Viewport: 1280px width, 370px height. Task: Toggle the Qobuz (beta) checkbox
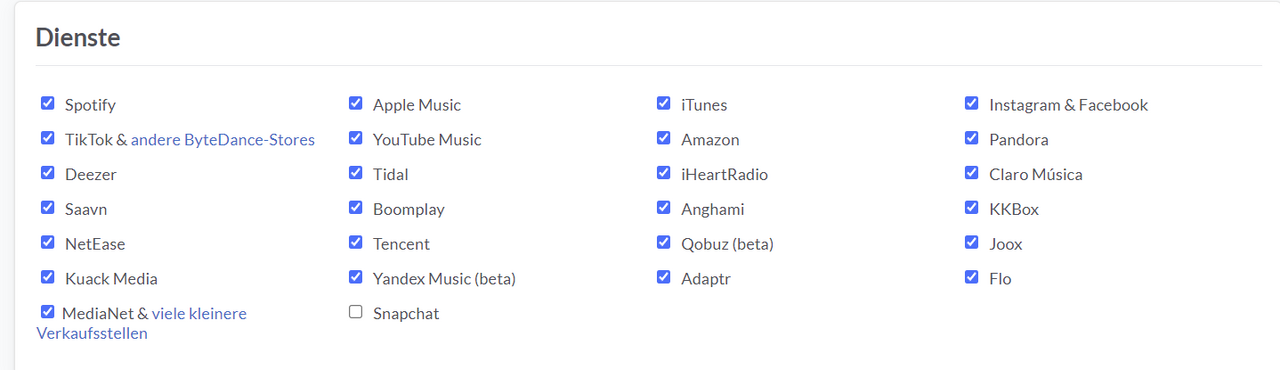(663, 242)
